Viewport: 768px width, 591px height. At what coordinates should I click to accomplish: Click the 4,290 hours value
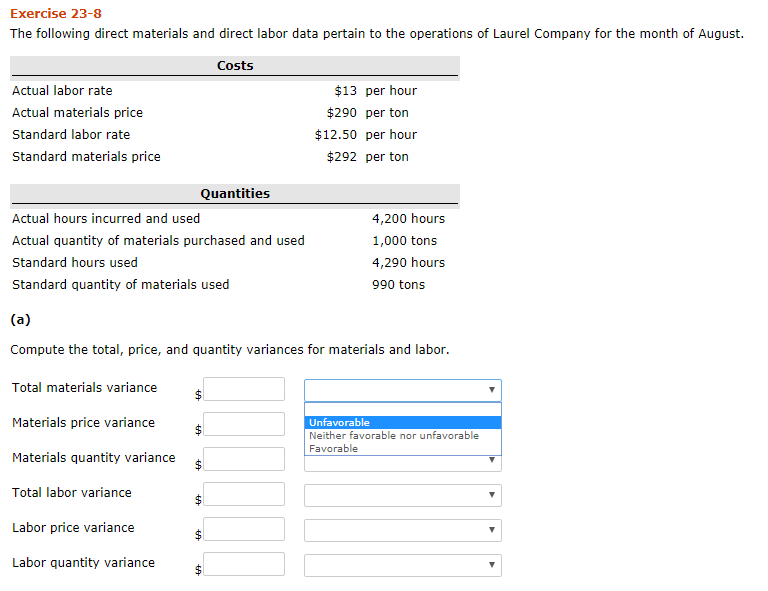coord(408,263)
